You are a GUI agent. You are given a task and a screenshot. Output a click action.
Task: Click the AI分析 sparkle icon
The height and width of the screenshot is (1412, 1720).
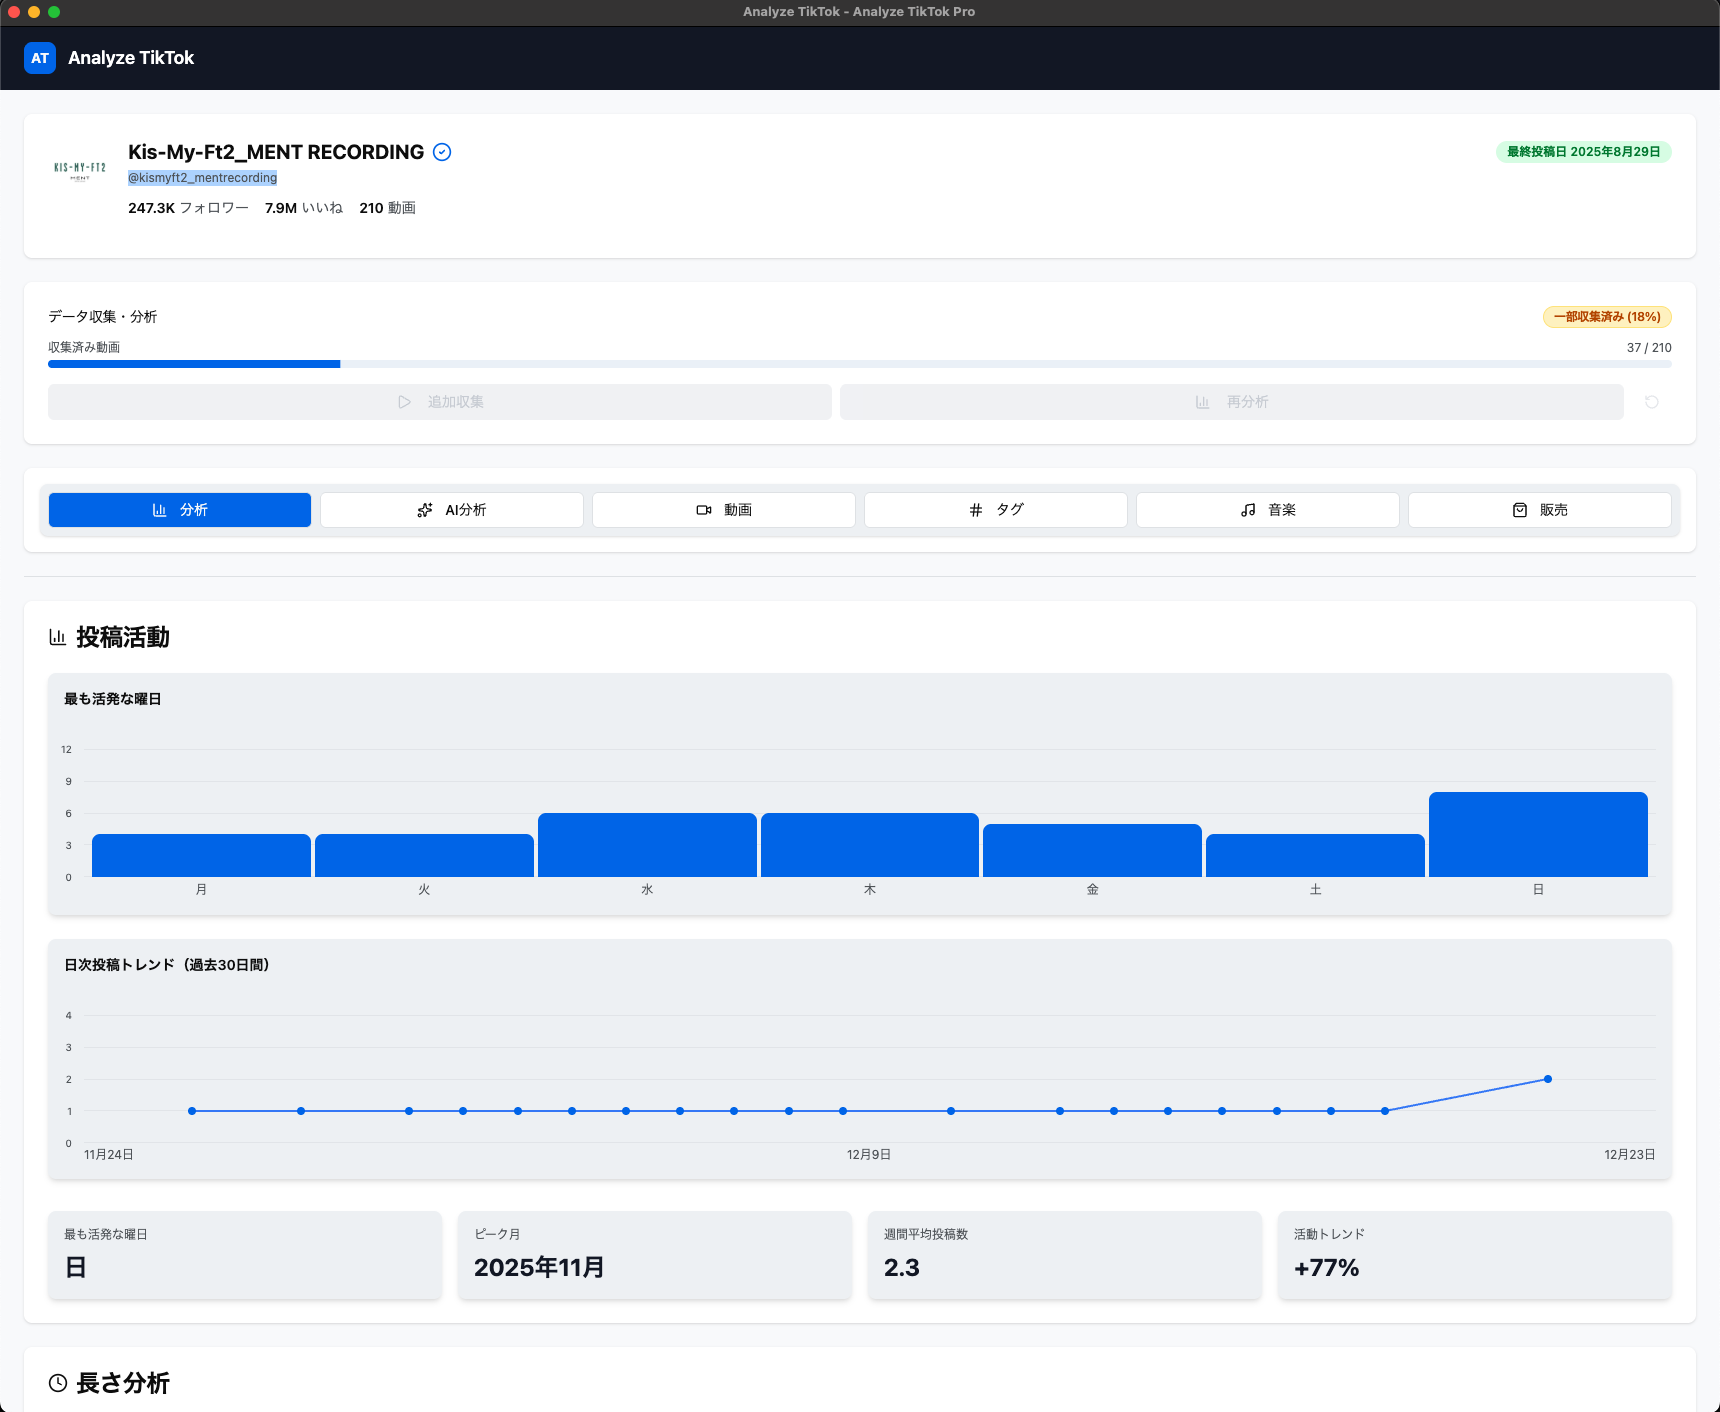[425, 509]
